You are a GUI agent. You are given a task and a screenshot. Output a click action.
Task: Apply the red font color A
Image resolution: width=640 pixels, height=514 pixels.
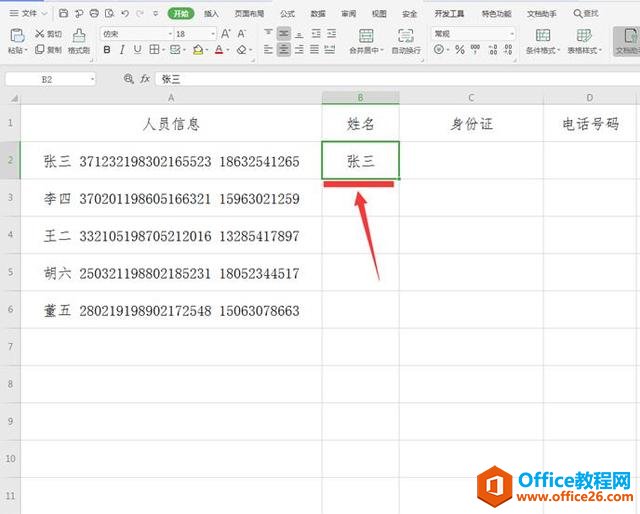[x=219, y=50]
